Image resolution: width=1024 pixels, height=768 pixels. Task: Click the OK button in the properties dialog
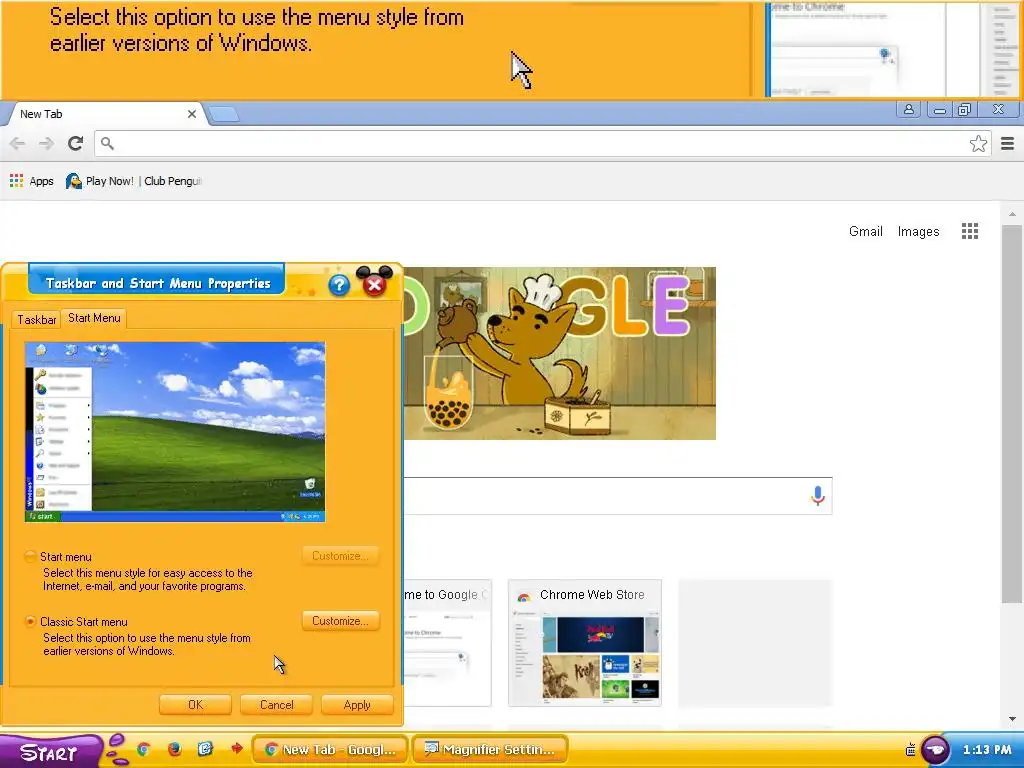[x=195, y=705]
